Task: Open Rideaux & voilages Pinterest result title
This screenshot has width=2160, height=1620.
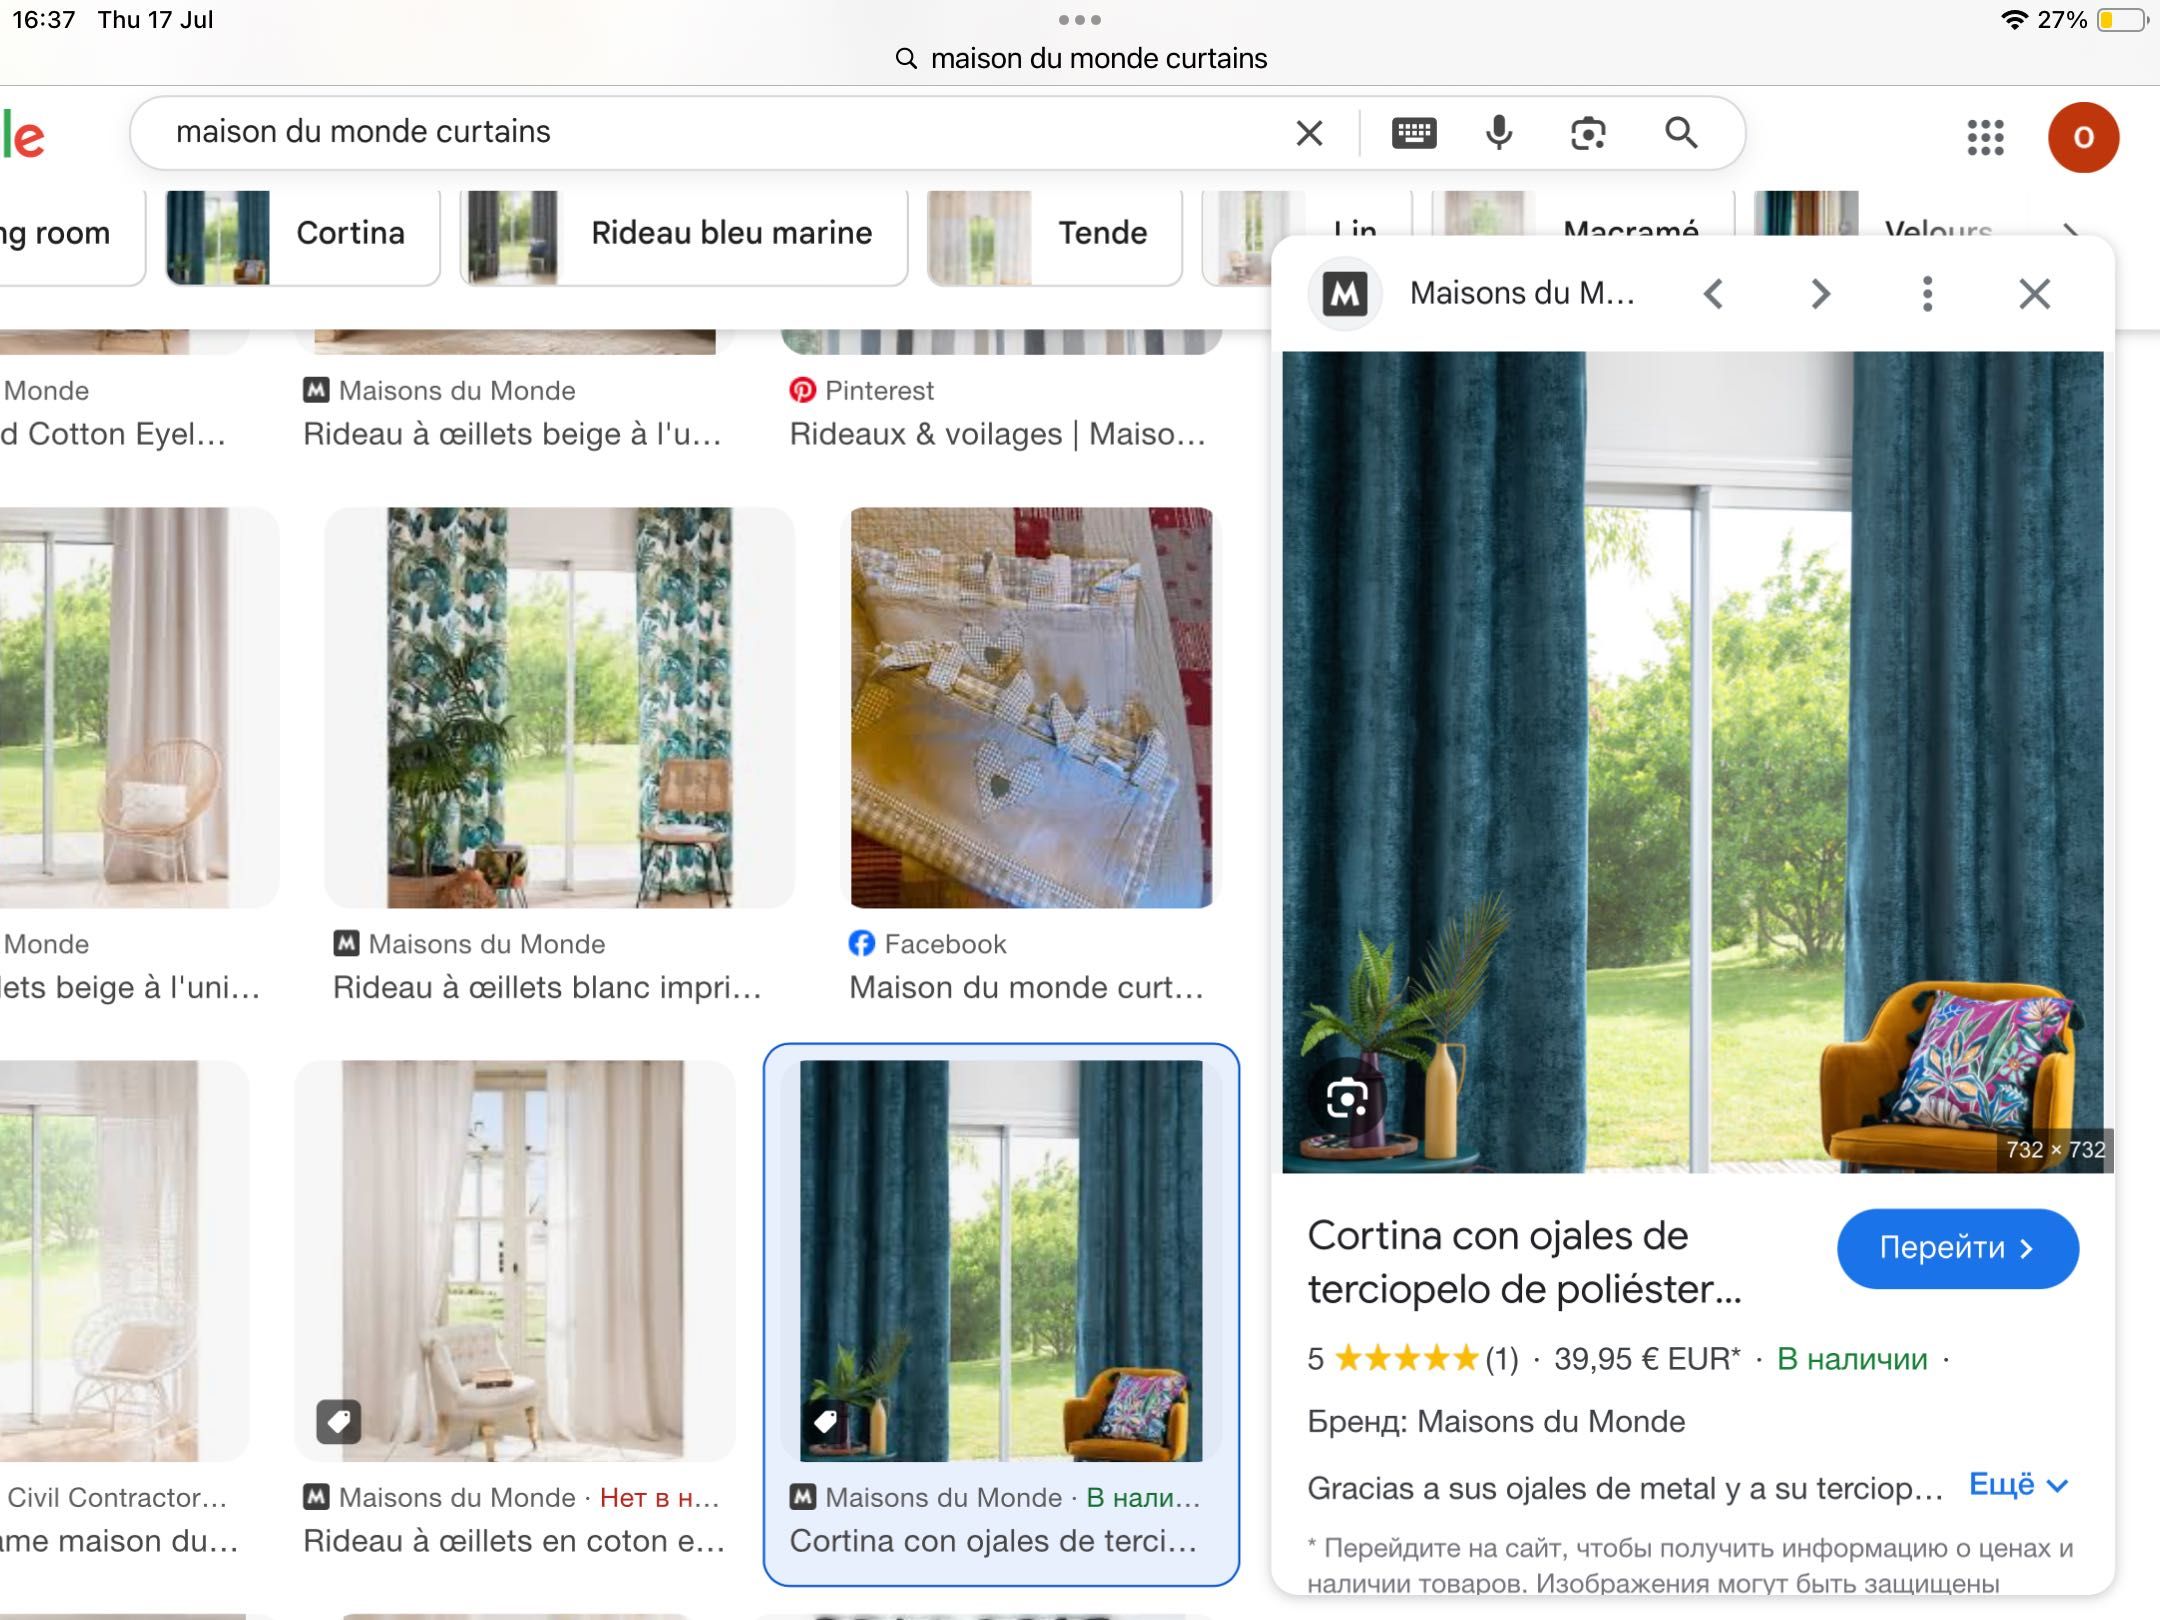Action: pos(997,434)
